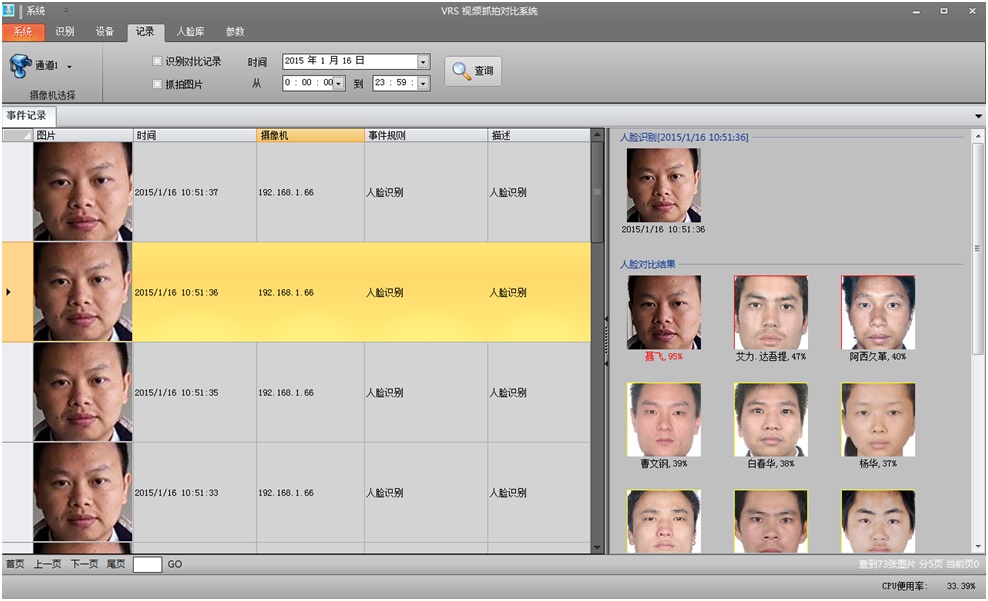
Task: Click the event table vertical scrollbar thumb
Action: [597, 192]
